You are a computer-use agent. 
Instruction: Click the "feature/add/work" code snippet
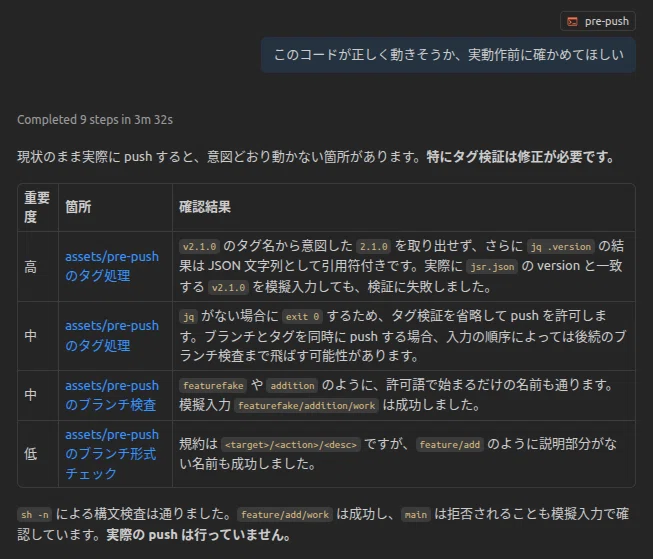pos(285,515)
